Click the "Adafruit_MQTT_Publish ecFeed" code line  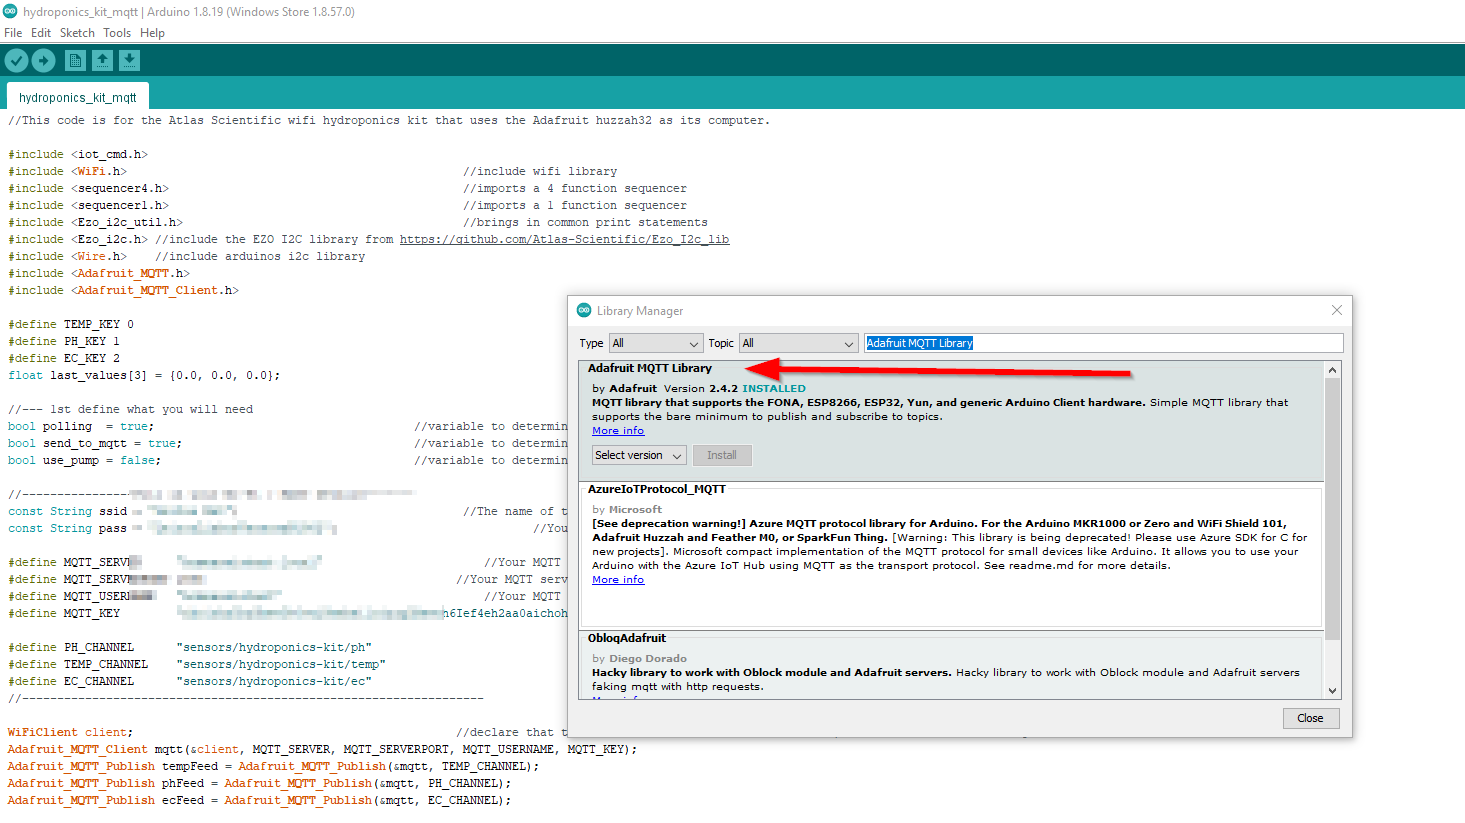click(259, 800)
